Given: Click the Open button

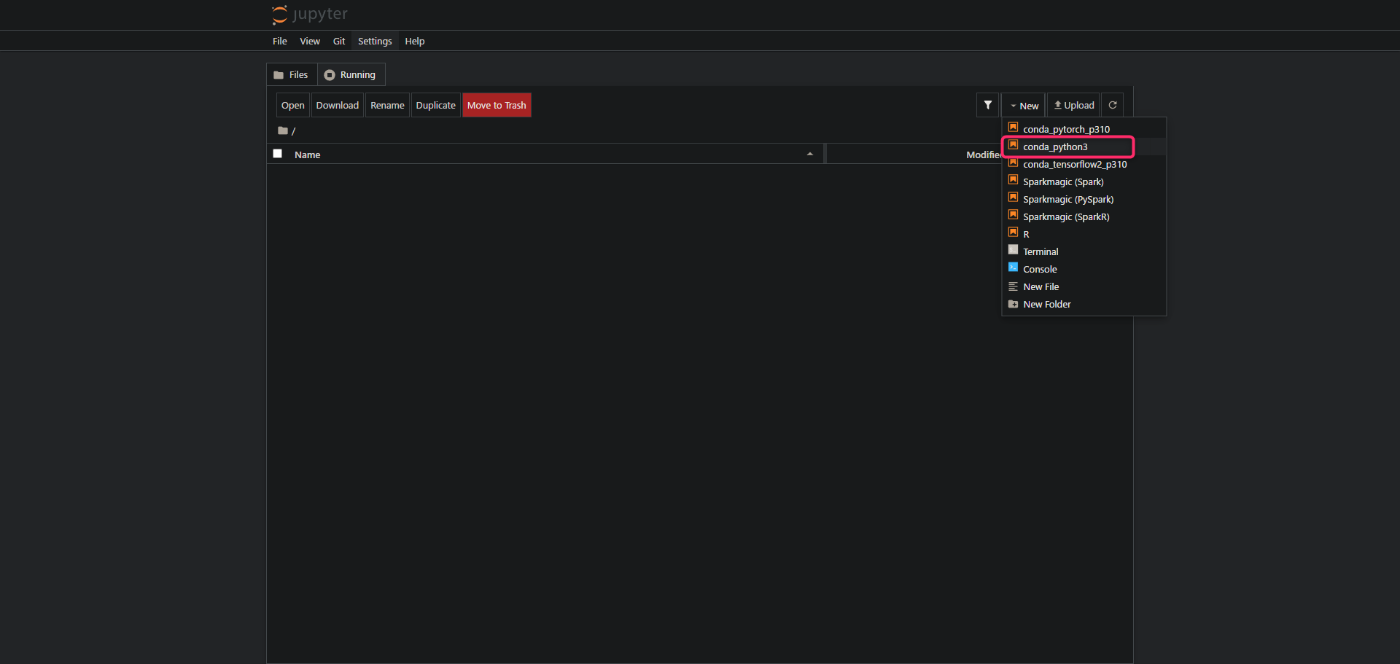Looking at the screenshot, I should click(293, 105).
